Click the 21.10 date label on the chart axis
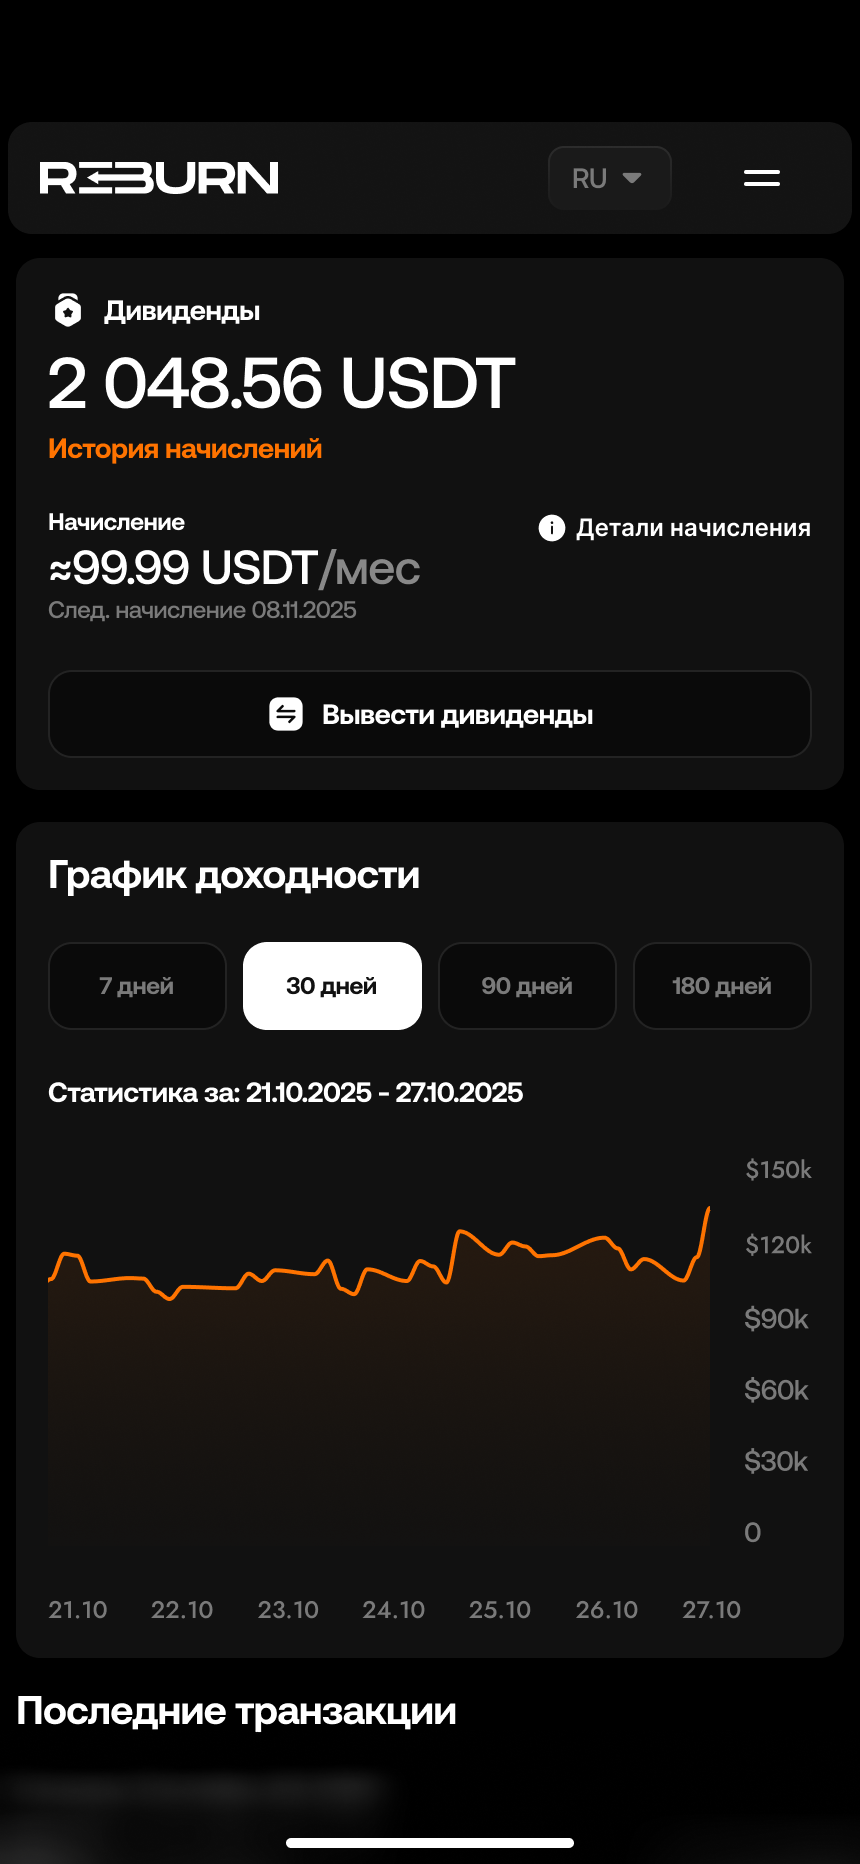The image size is (860, 1864). click(x=78, y=1610)
